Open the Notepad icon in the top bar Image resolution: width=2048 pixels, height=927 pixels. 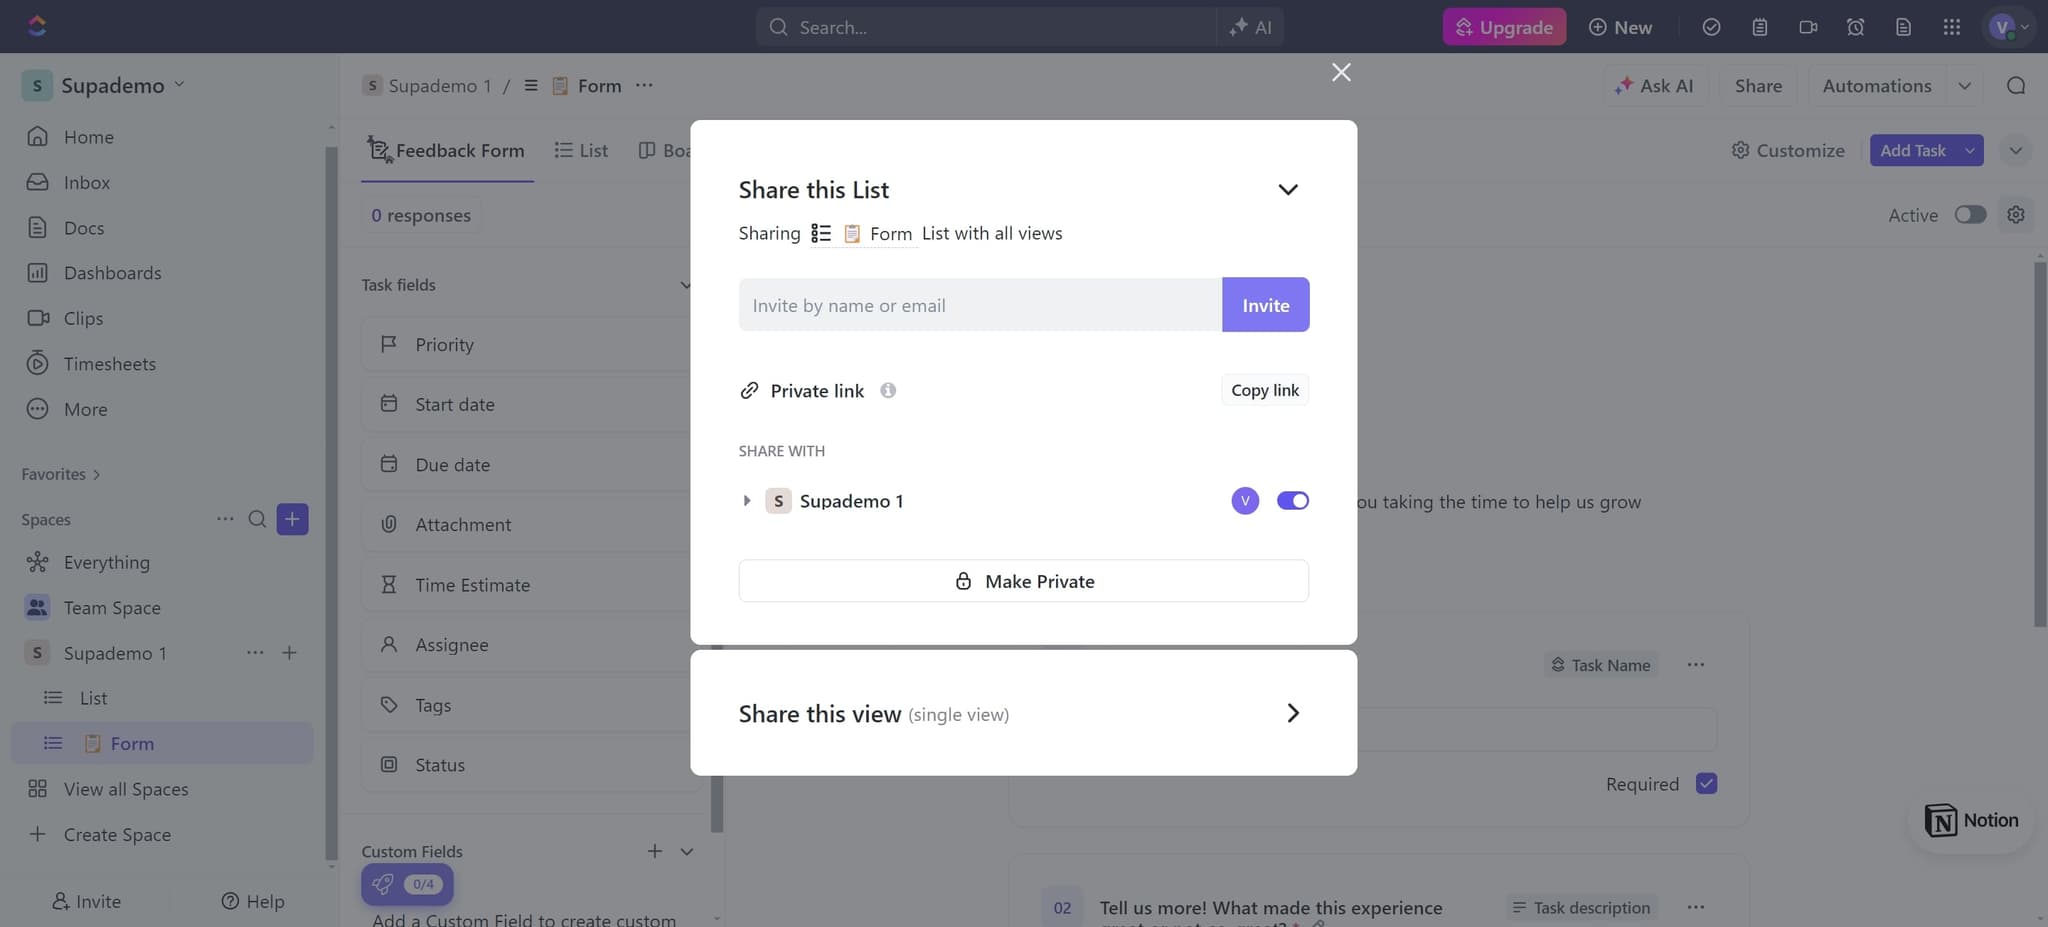(x=1760, y=26)
